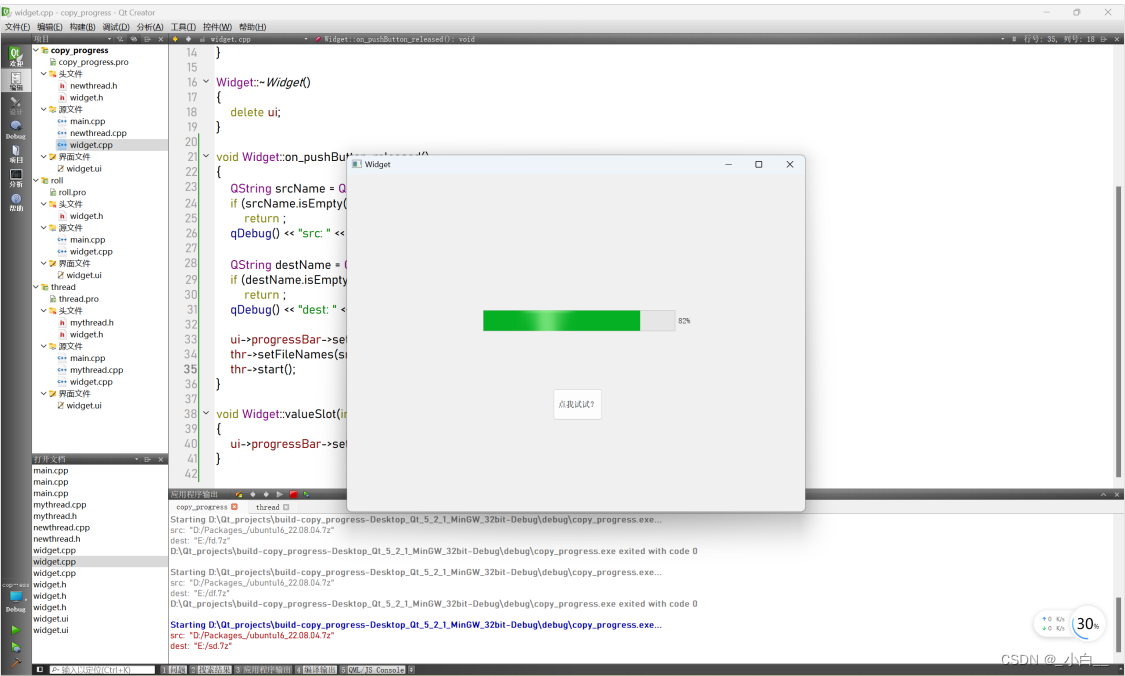
Task: Collapse 界面文件 folder under copy_progress
Action: 44,156
